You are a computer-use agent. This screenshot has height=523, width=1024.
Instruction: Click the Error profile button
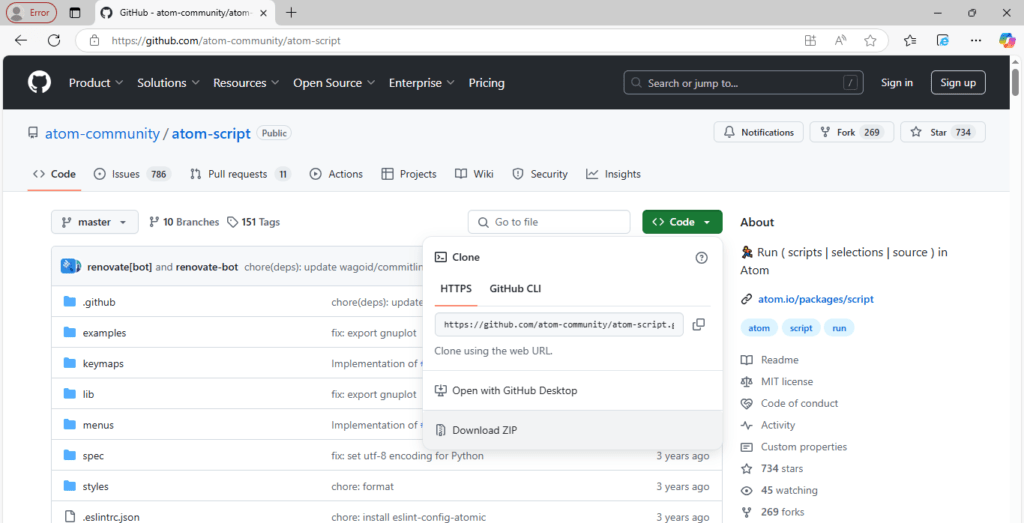pos(31,12)
